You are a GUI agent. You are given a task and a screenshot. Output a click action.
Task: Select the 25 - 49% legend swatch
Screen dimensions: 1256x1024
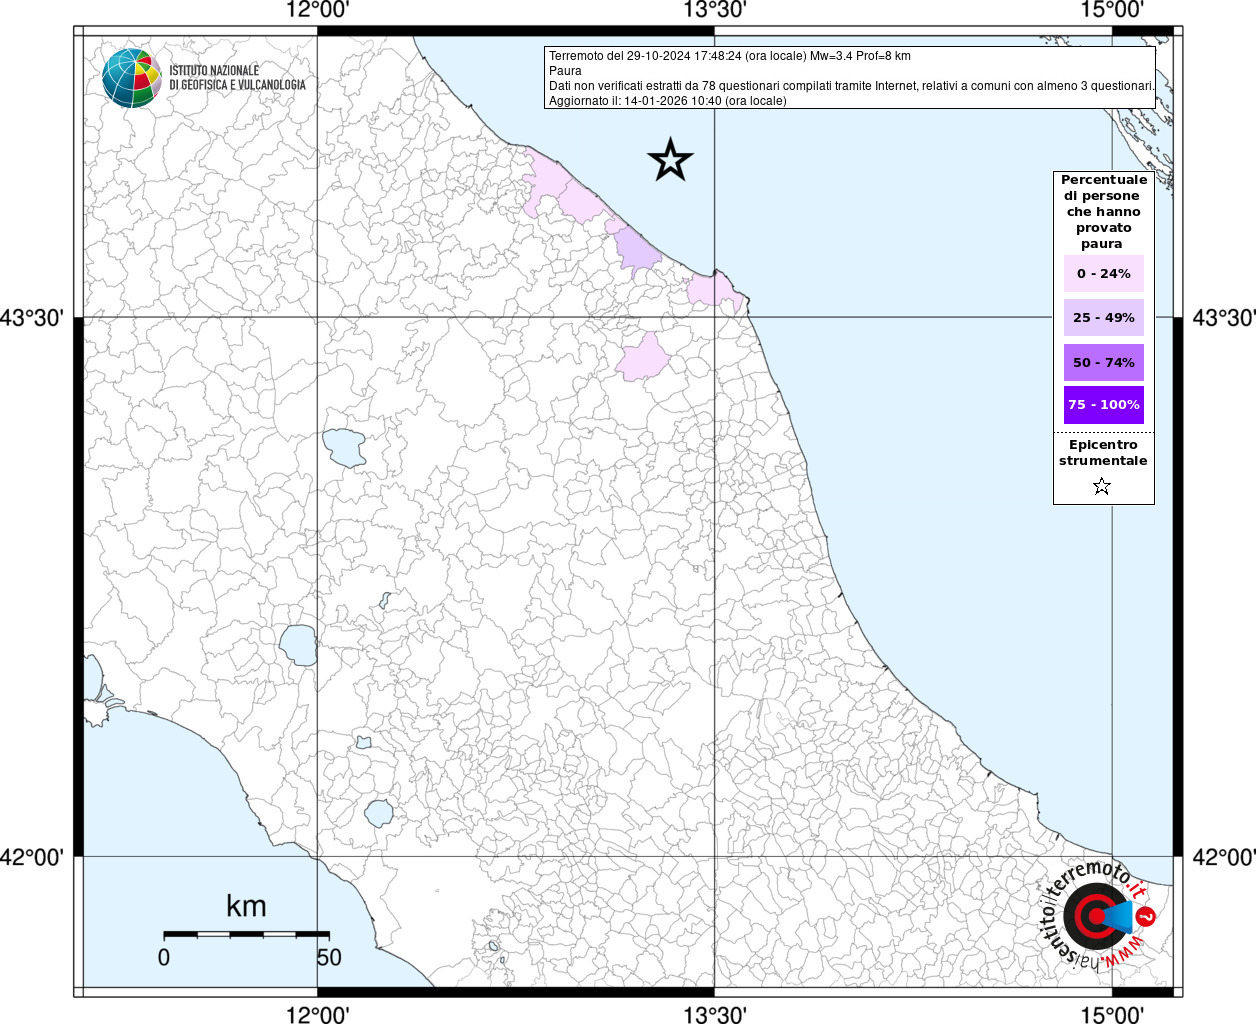click(x=1103, y=317)
